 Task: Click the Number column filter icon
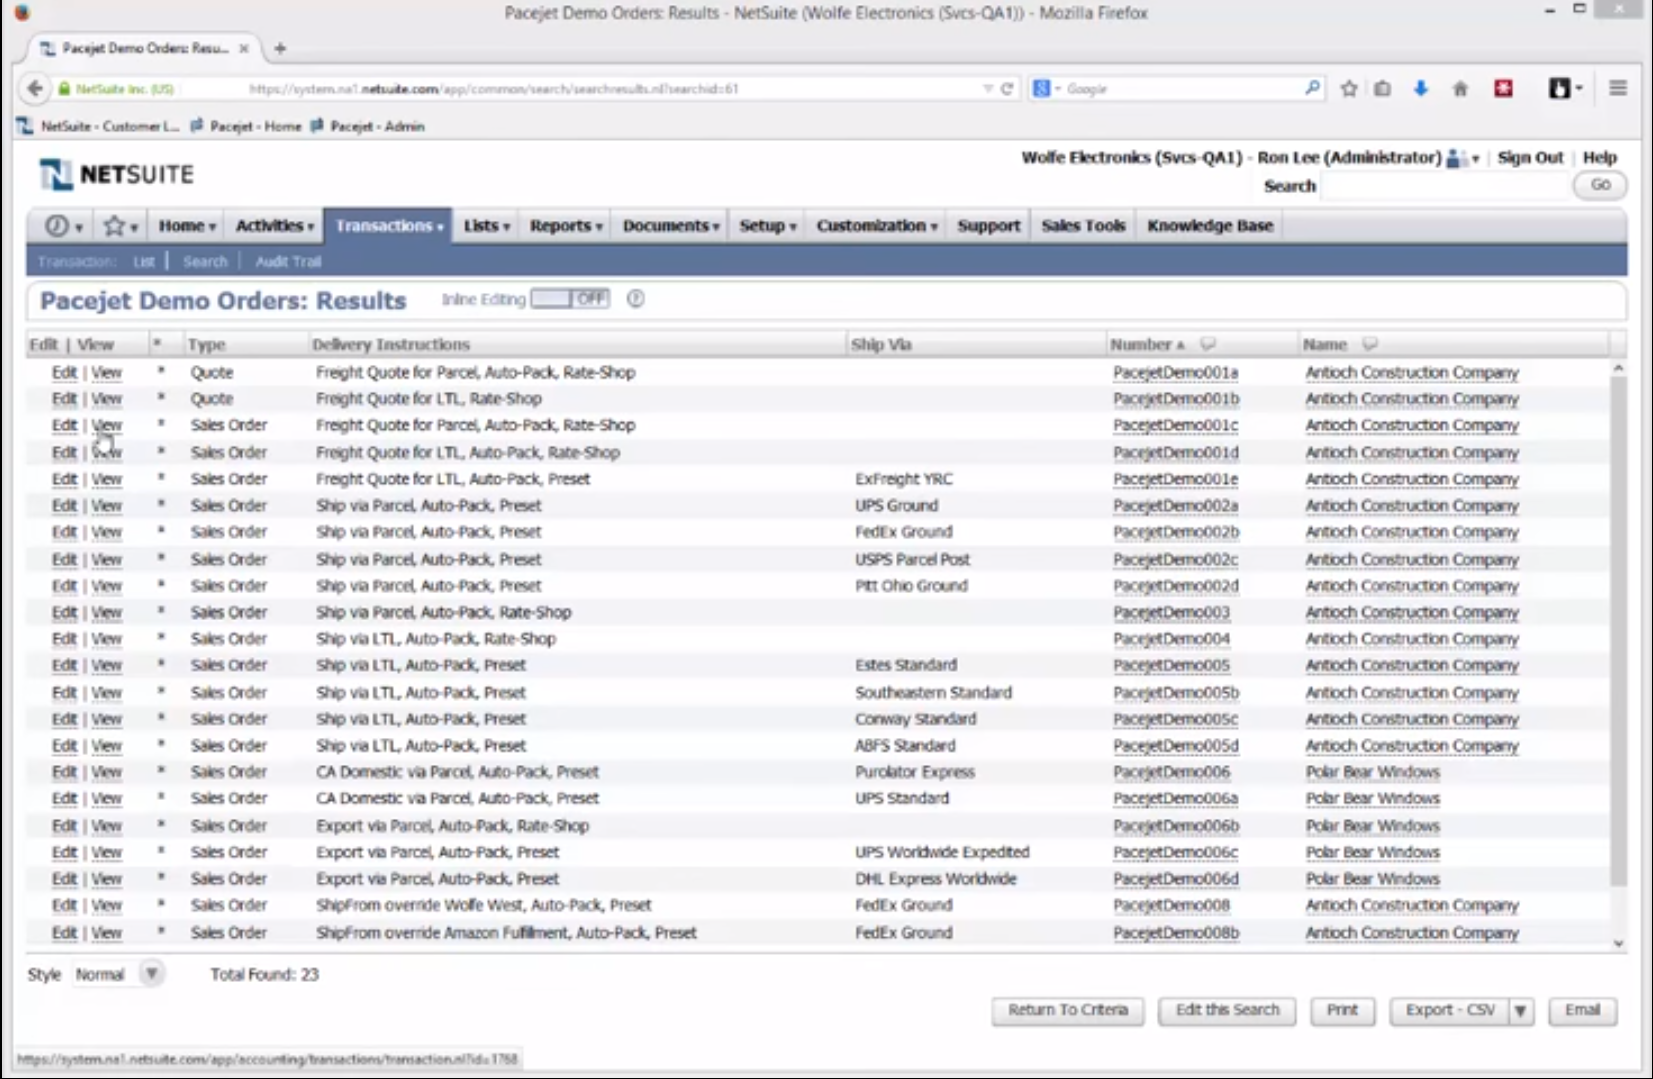pos(1208,344)
